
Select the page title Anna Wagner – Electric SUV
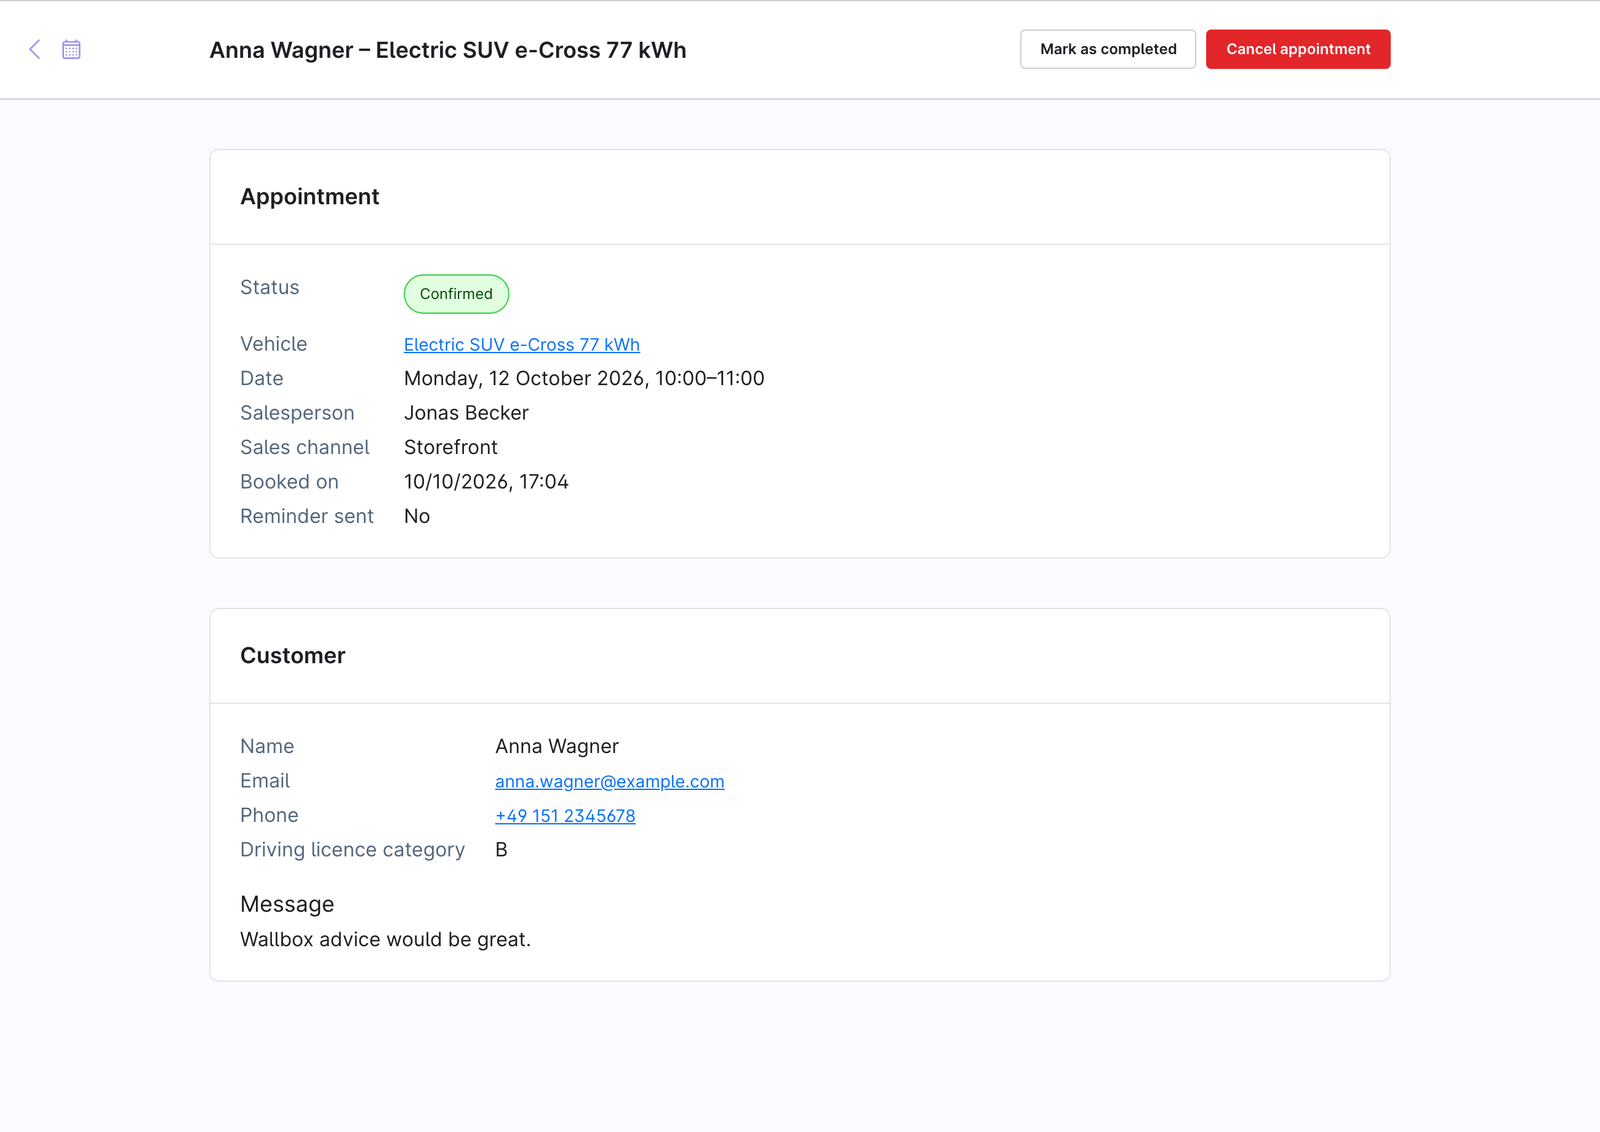pos(448,50)
